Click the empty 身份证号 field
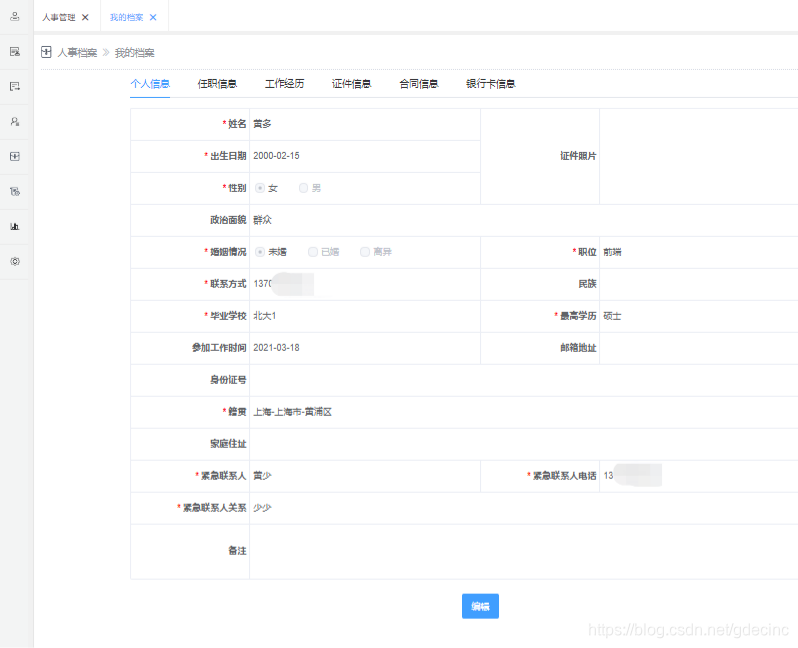Viewport: 798px width, 648px height. [524, 380]
